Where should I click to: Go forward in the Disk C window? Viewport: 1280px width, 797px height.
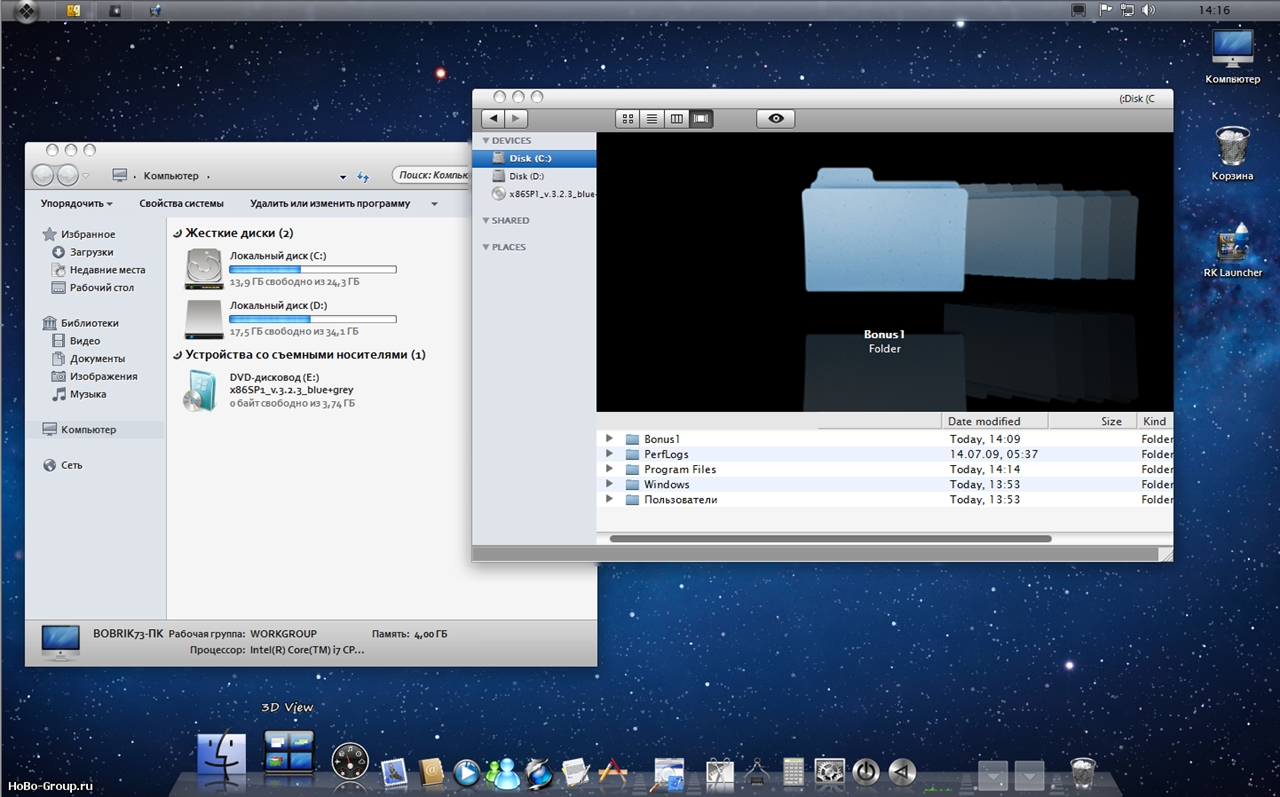point(517,119)
